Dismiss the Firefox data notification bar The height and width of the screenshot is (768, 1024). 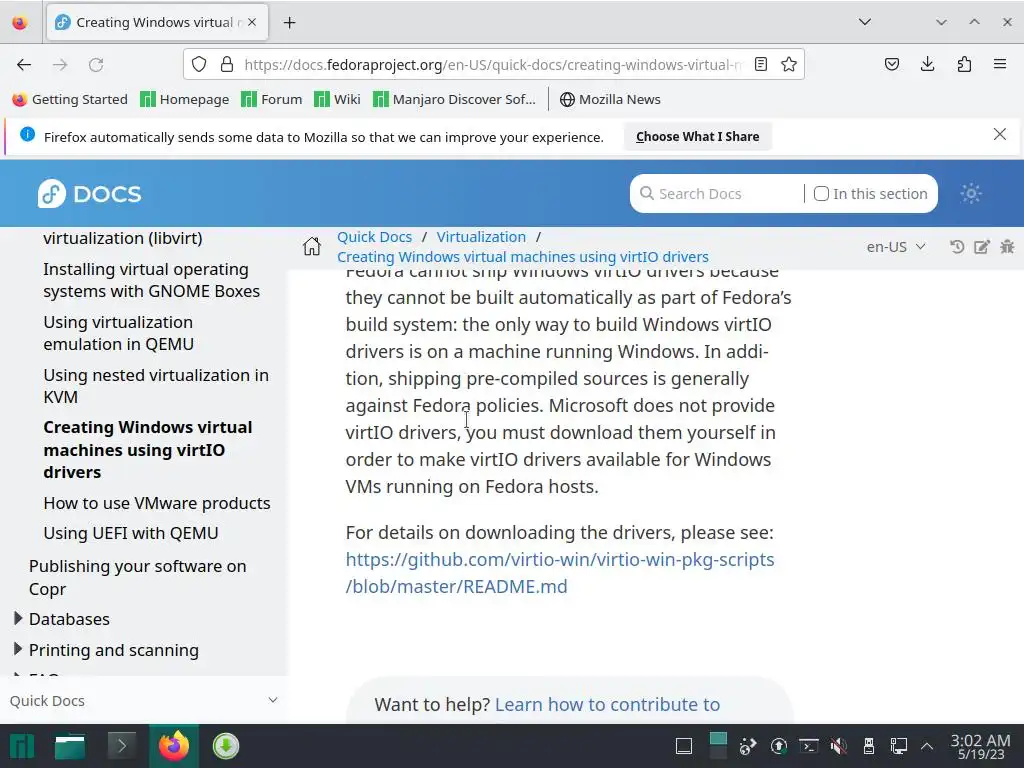pos(1000,135)
